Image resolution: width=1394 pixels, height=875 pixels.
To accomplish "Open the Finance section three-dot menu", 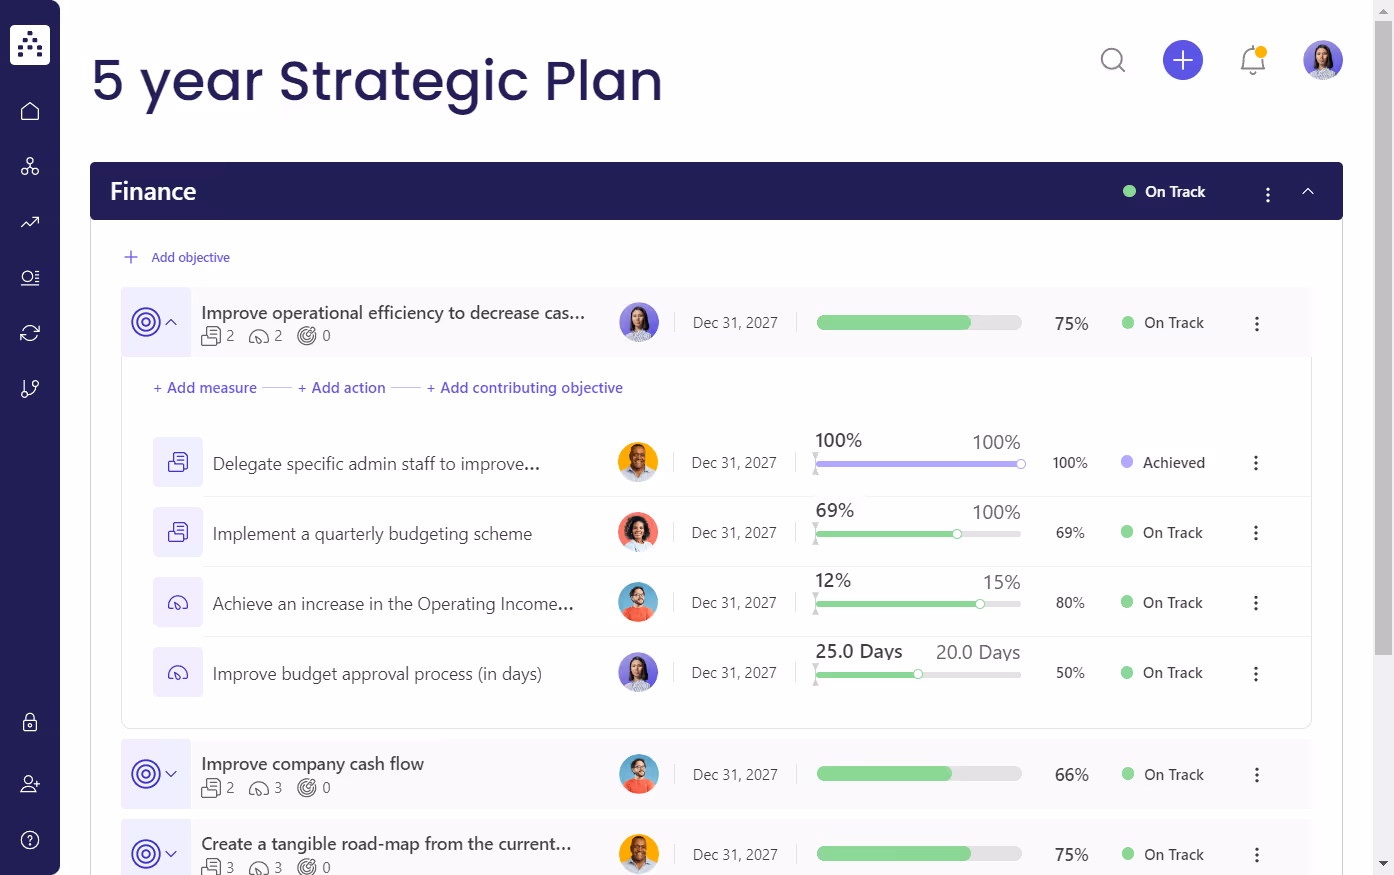I will pos(1268,194).
